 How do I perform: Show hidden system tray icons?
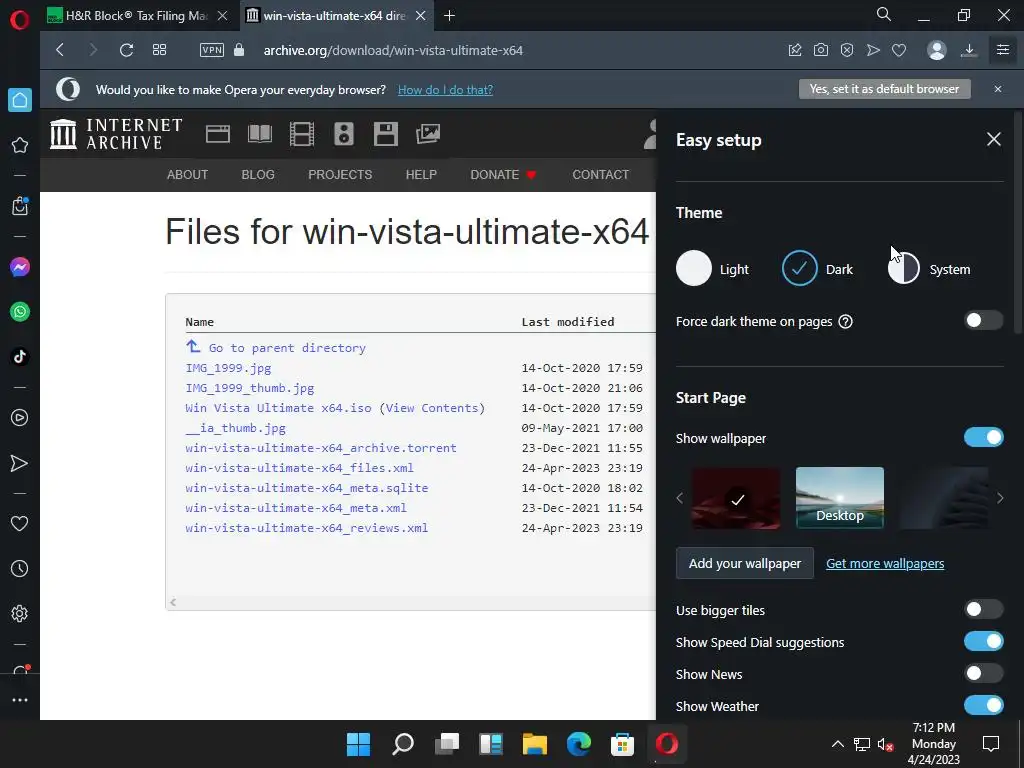coord(837,744)
